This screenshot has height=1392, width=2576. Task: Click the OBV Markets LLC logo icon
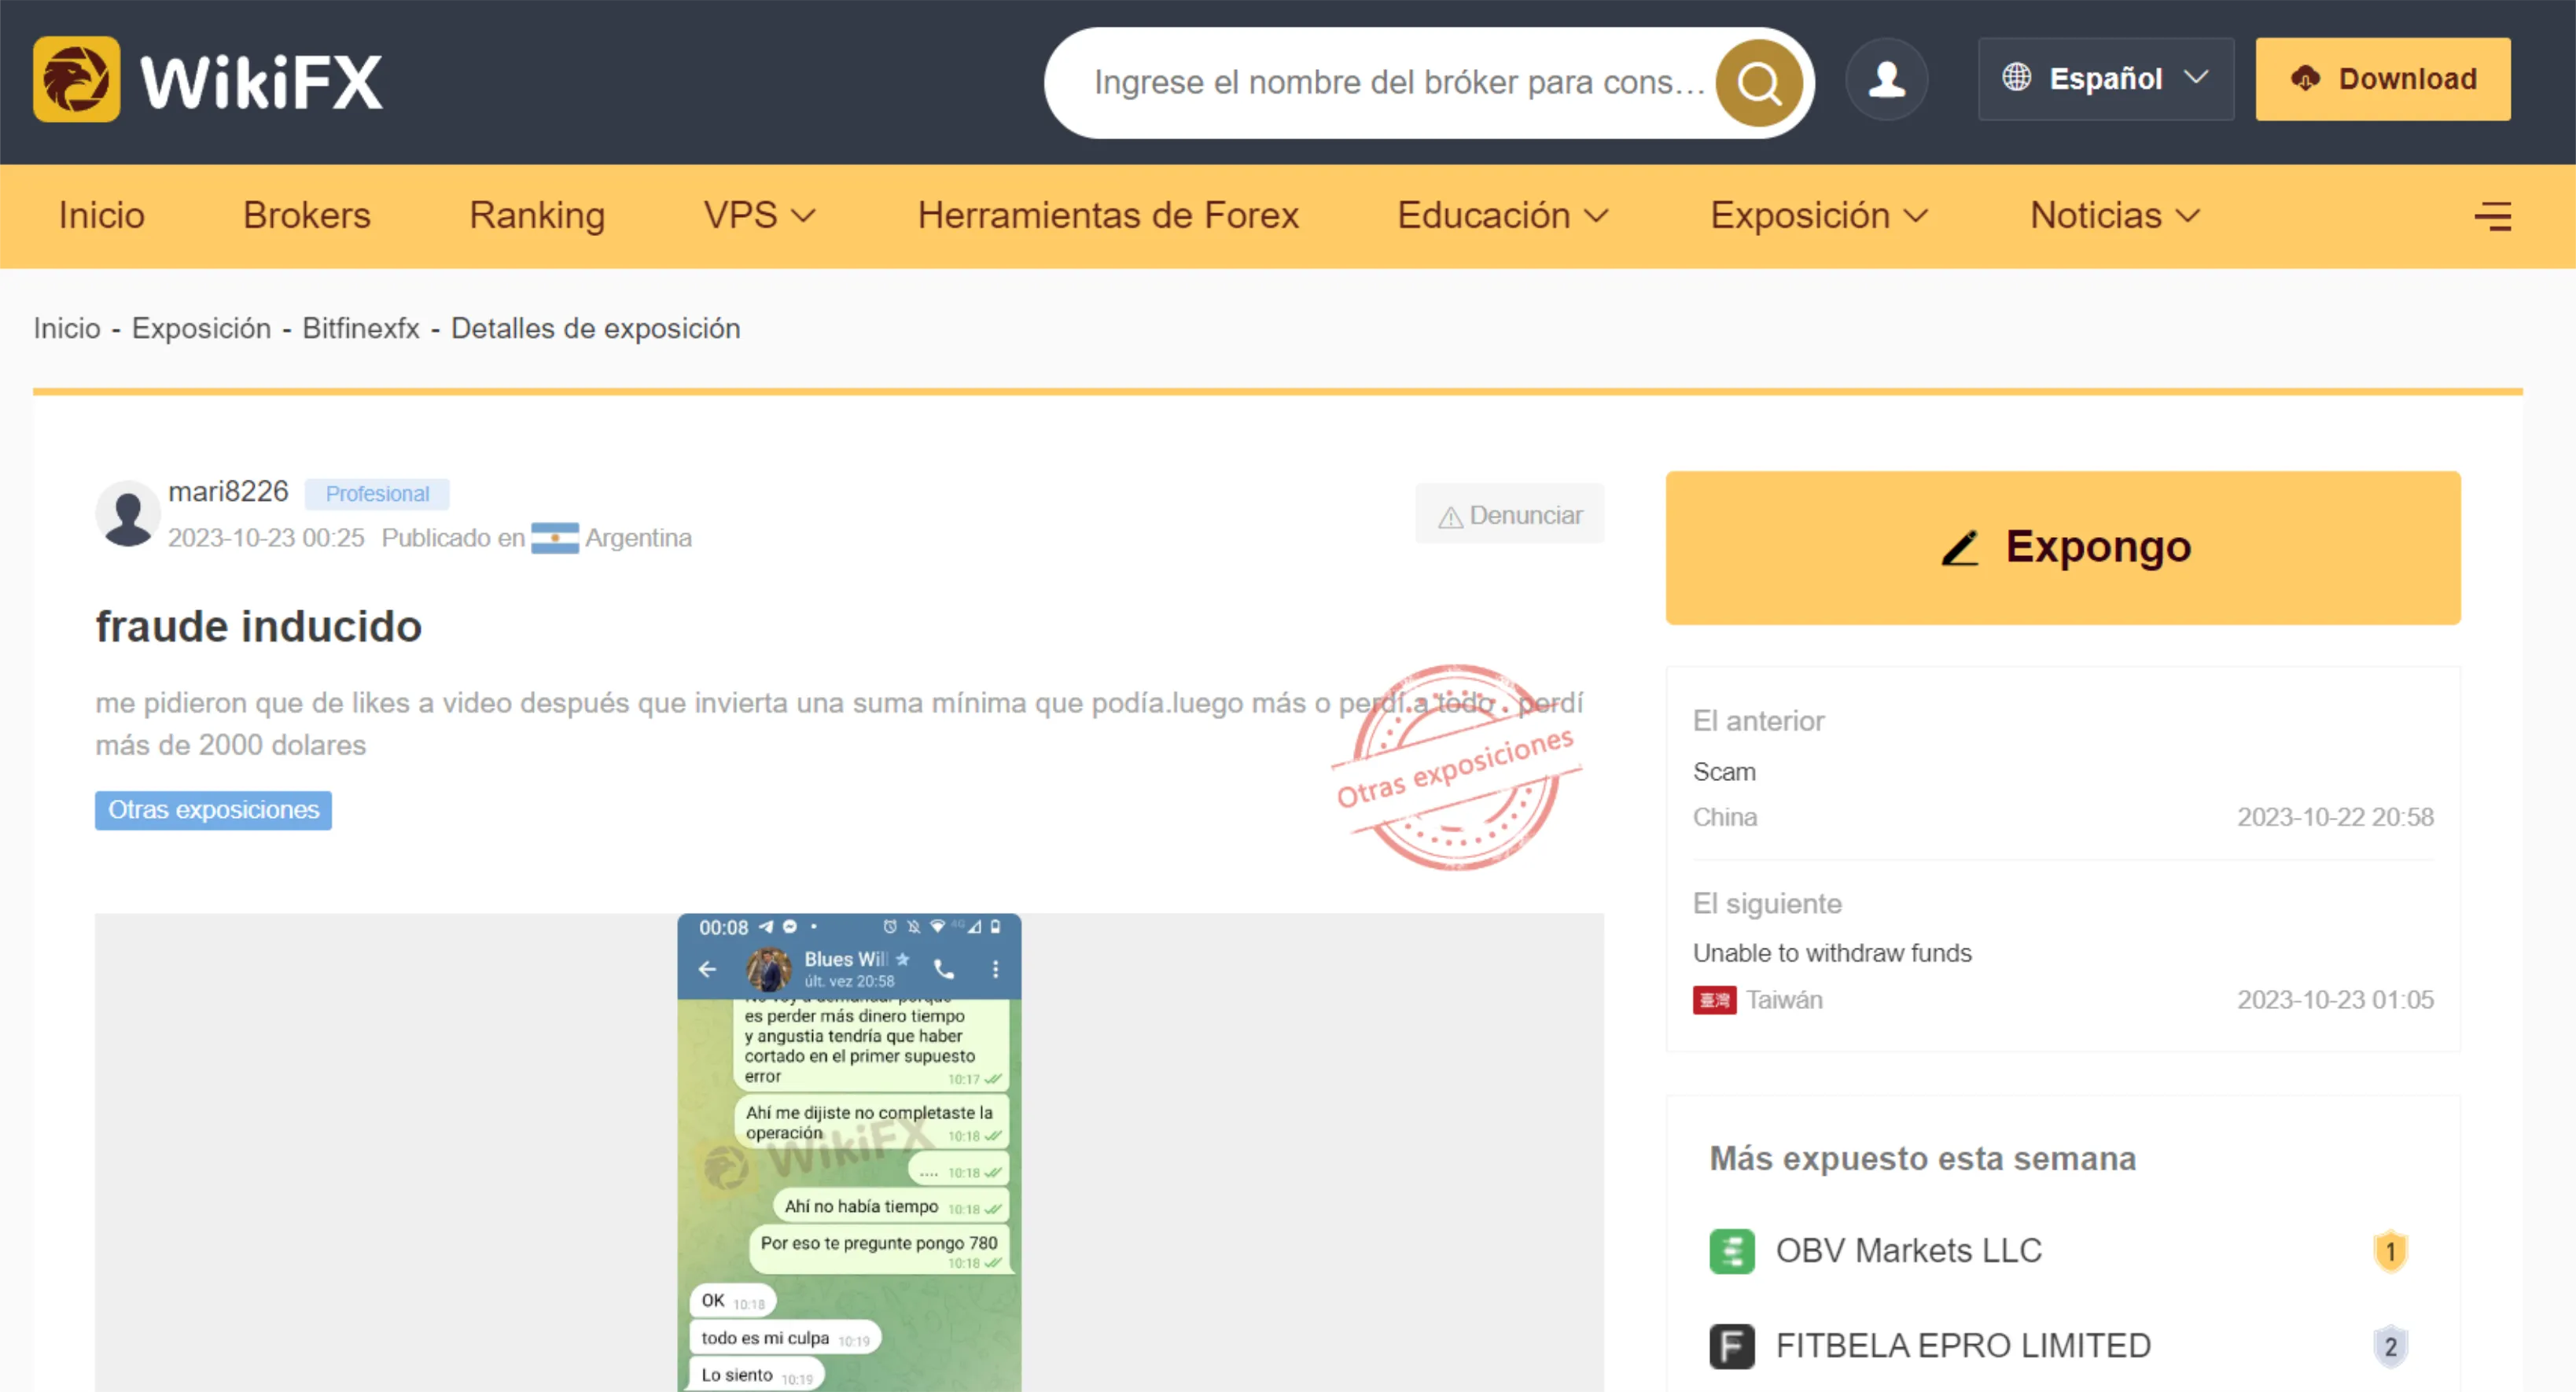pos(1732,1251)
